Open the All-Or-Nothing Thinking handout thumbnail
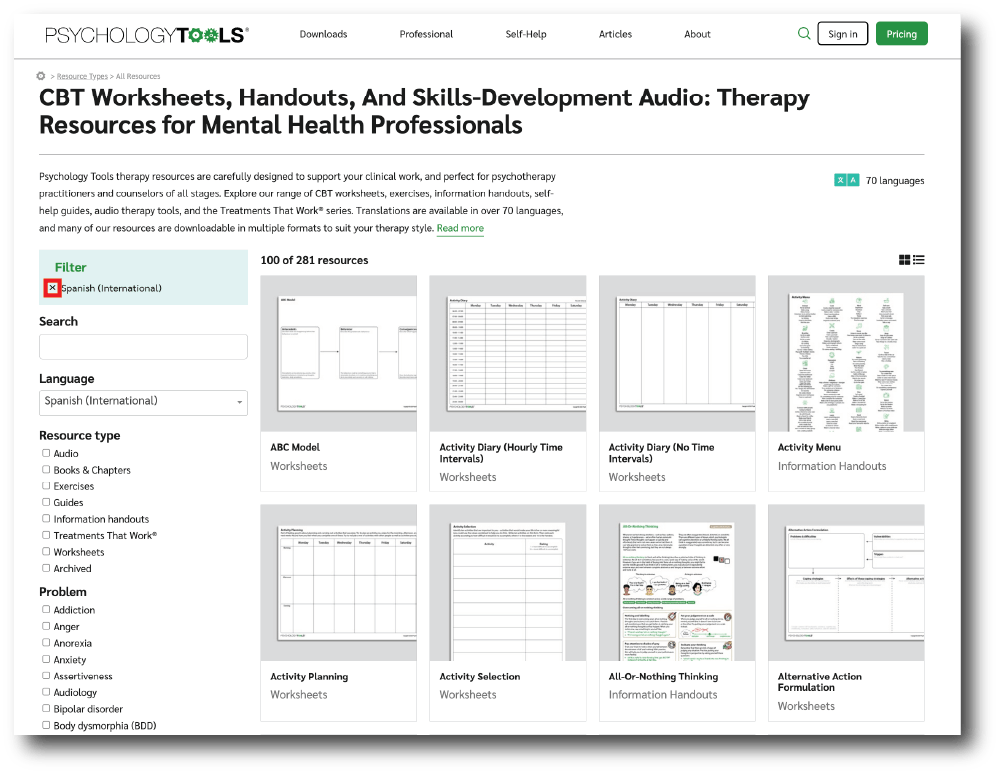 coord(677,582)
